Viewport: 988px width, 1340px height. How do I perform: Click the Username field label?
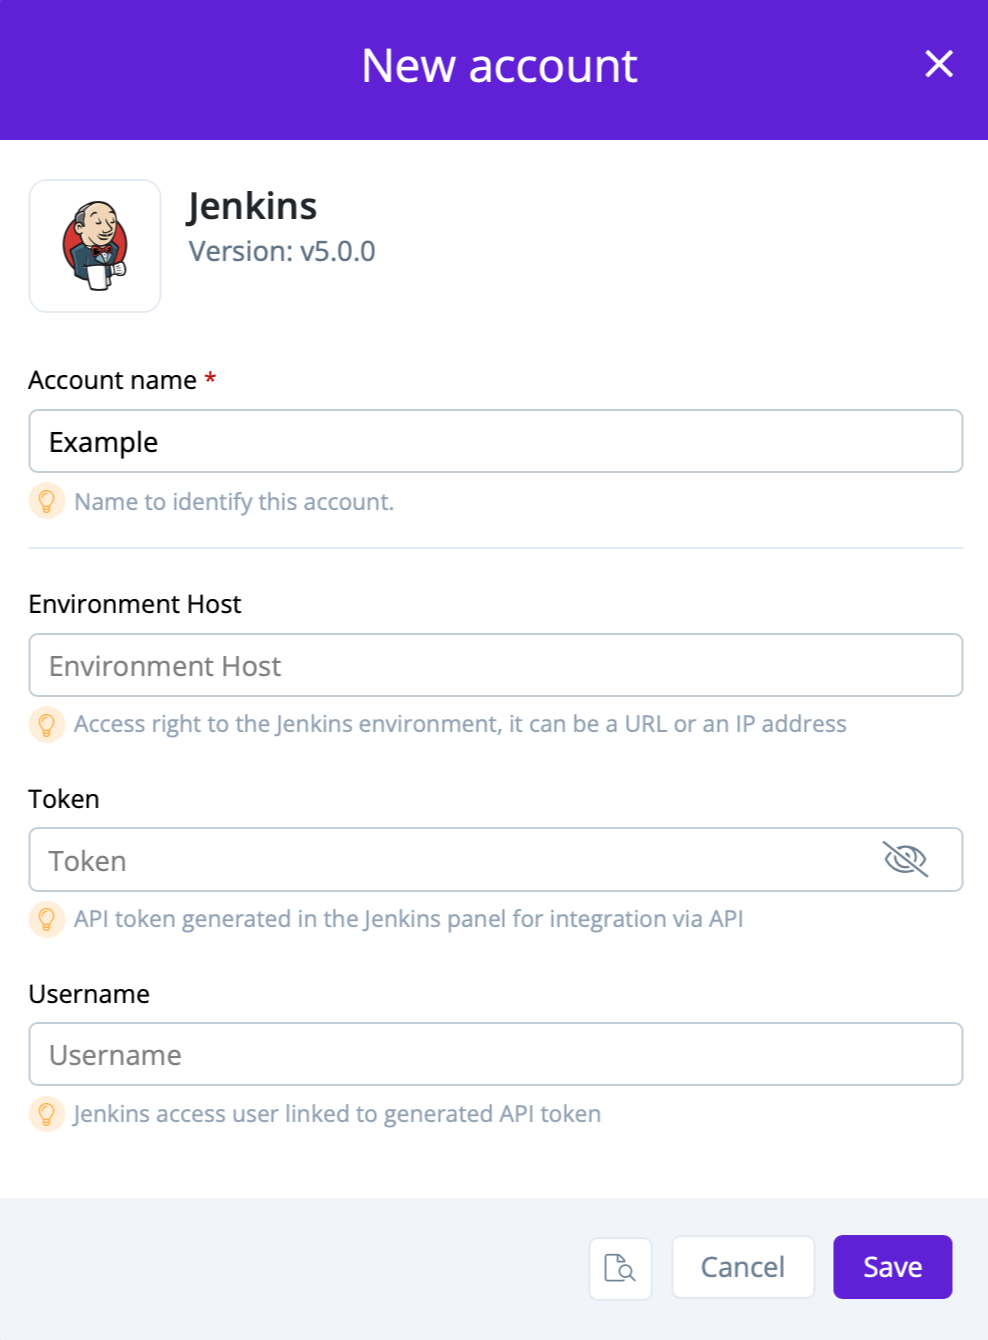coord(89,994)
